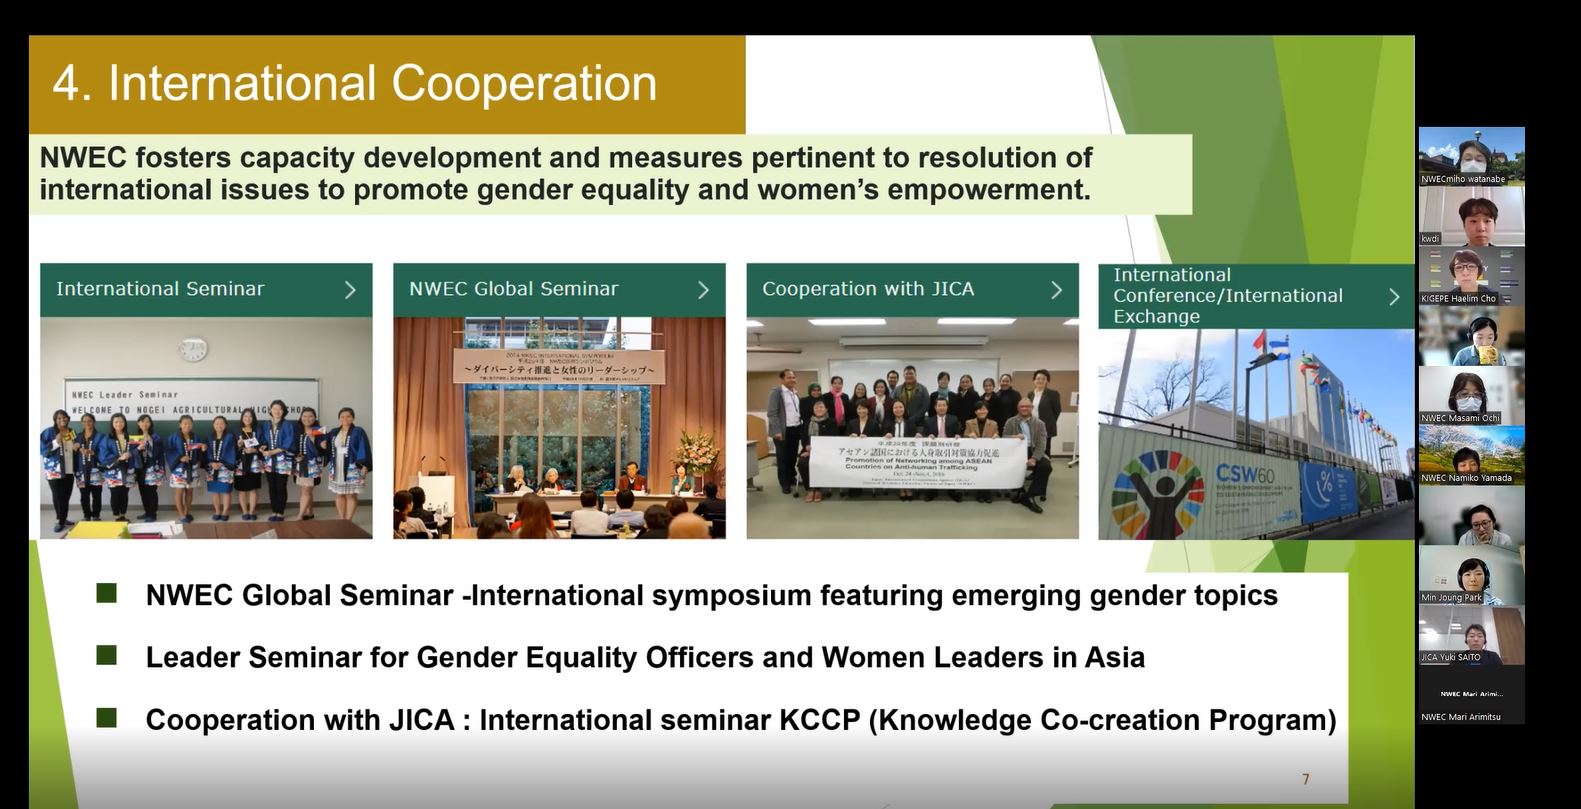Click the International Seminar chevron arrow
Viewport: 1581px width, 809px height.
[350, 290]
